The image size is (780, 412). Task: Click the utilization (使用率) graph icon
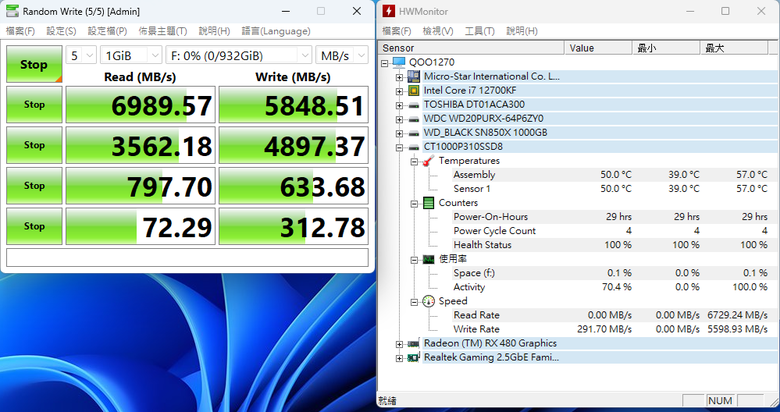point(428,259)
